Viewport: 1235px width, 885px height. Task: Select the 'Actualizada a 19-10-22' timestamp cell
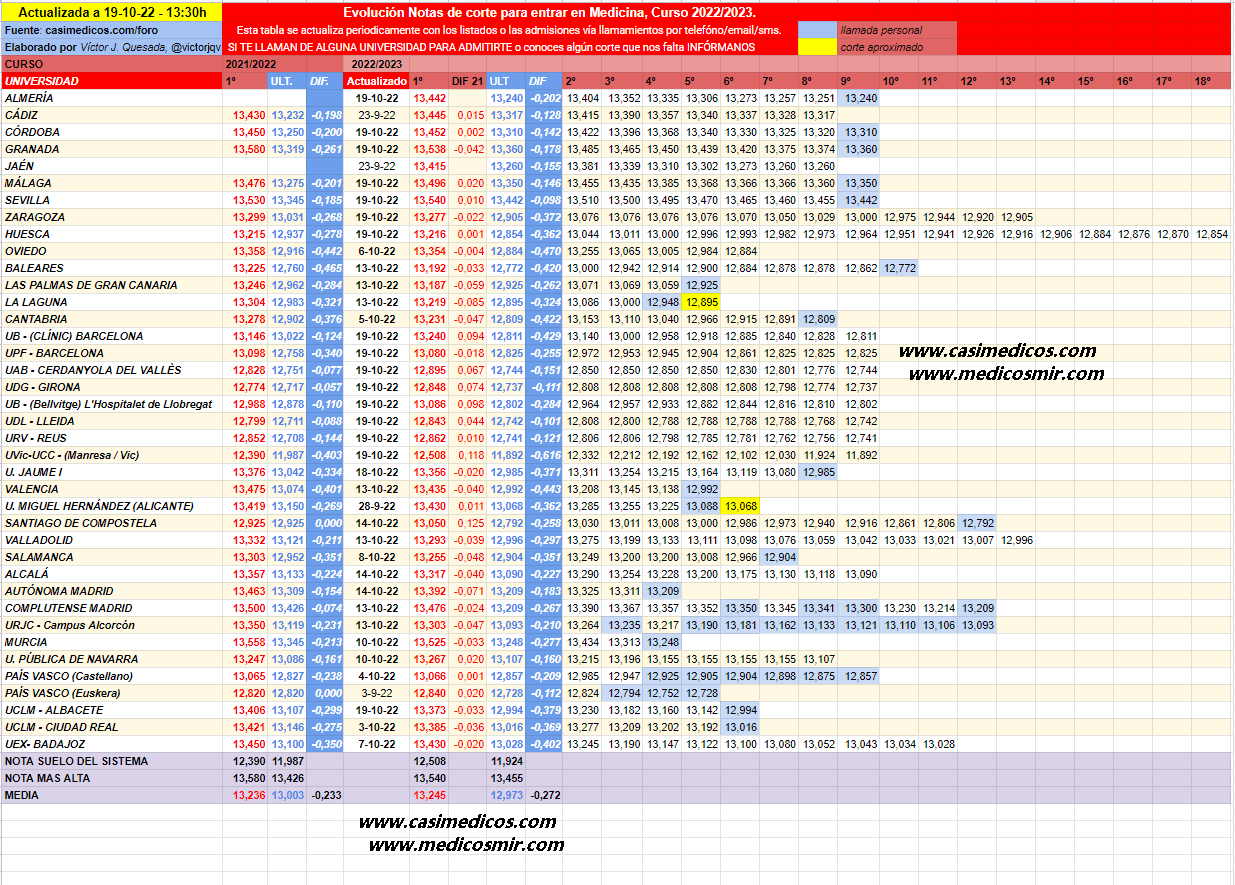pyautogui.click(x=110, y=12)
